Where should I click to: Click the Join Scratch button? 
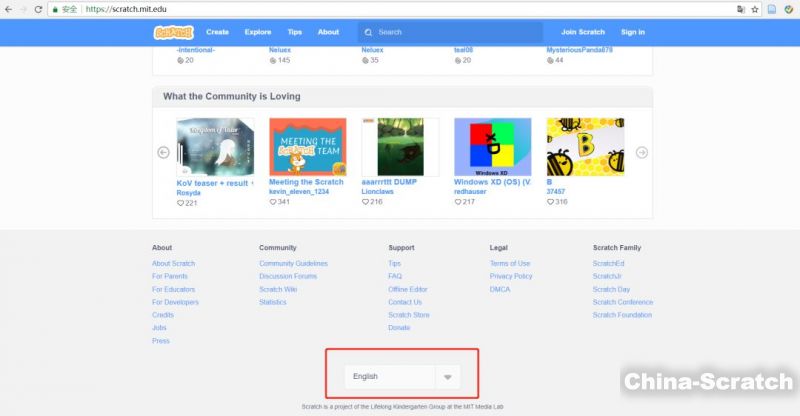pos(582,32)
